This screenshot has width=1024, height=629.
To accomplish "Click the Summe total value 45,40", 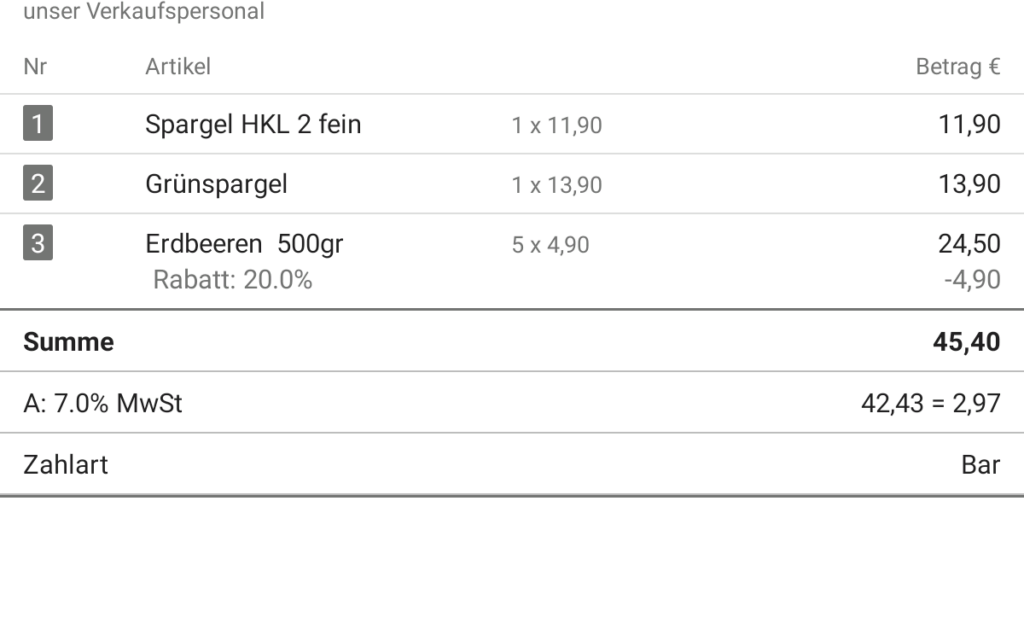I will coord(966,342).
